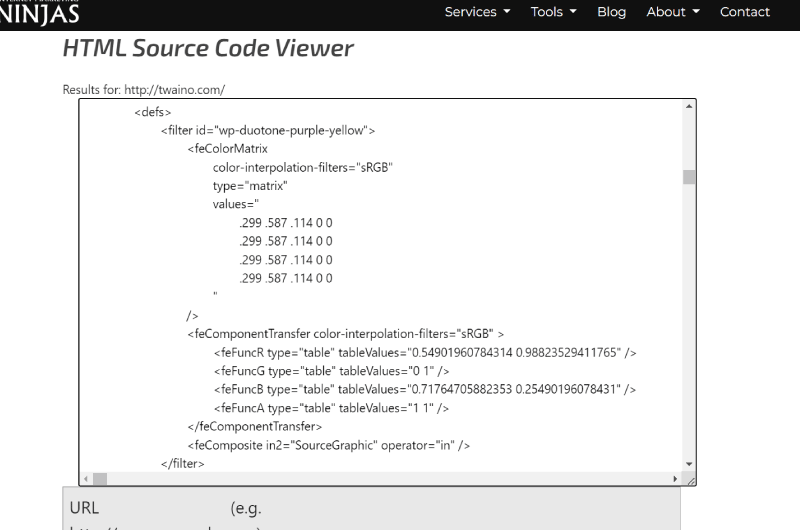800x530 pixels.
Task: Go to the Blog page
Action: click(x=611, y=12)
